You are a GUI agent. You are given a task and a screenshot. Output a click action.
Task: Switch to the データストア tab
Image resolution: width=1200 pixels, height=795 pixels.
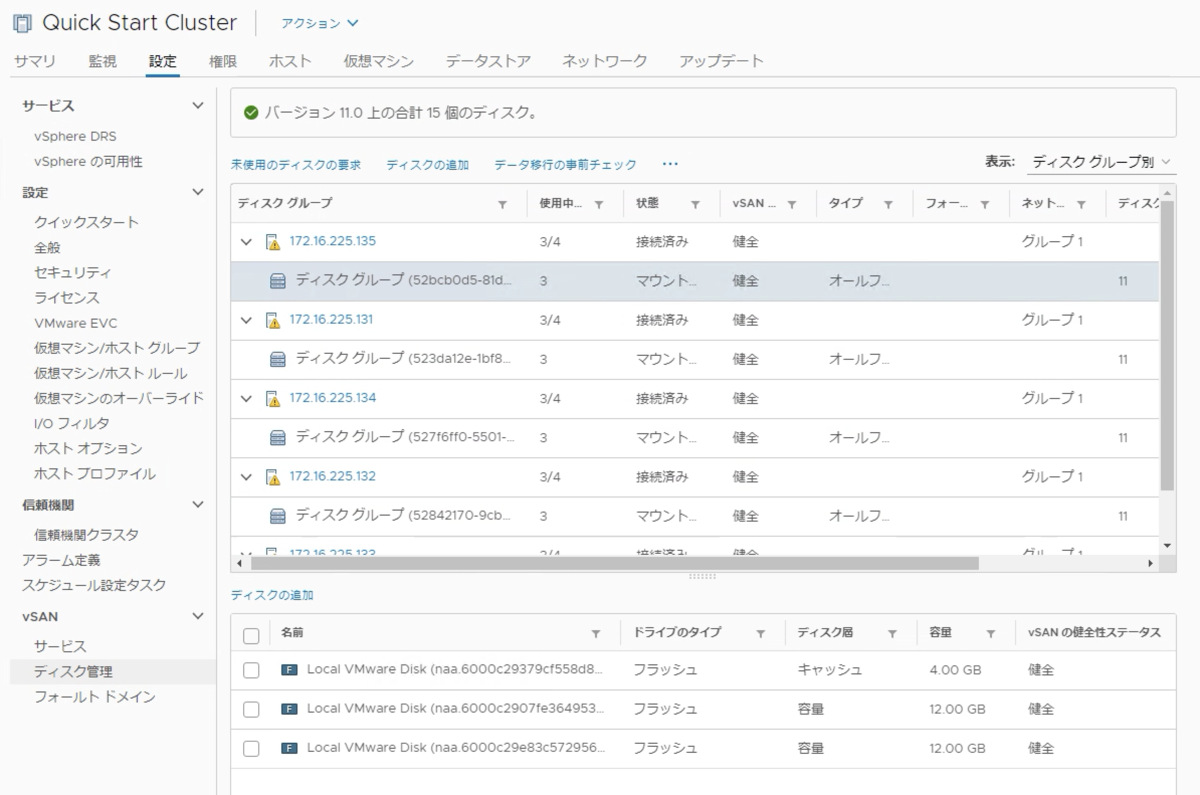click(488, 61)
